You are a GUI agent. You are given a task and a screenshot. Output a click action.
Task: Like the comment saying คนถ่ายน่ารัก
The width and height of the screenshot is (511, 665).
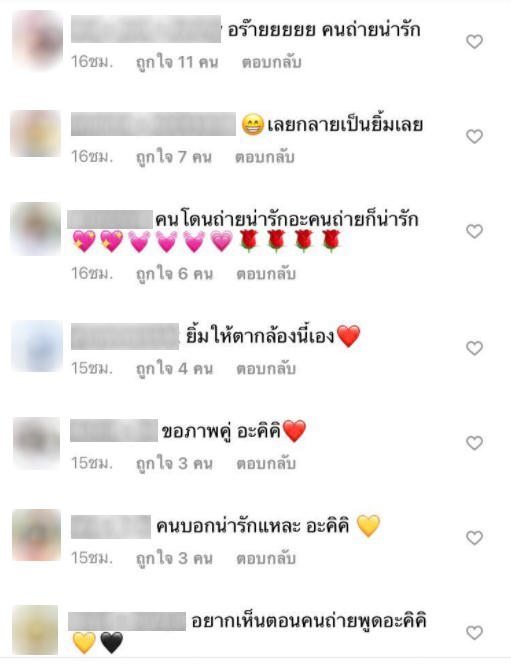(474, 42)
